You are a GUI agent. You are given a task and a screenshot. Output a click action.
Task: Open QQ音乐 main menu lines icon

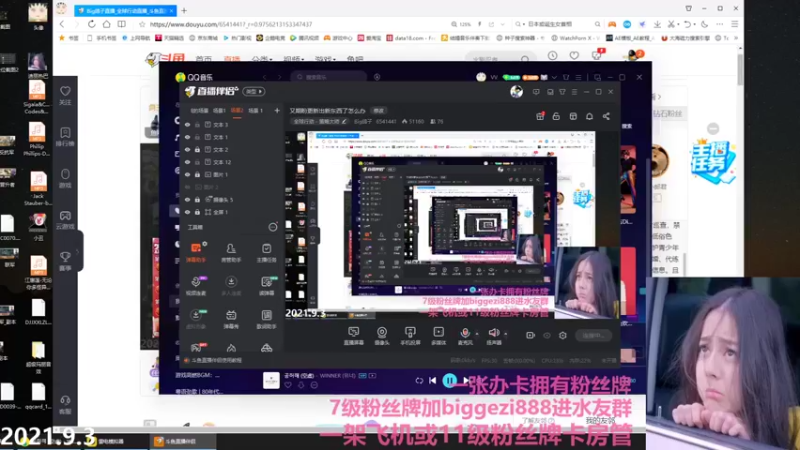578,78
